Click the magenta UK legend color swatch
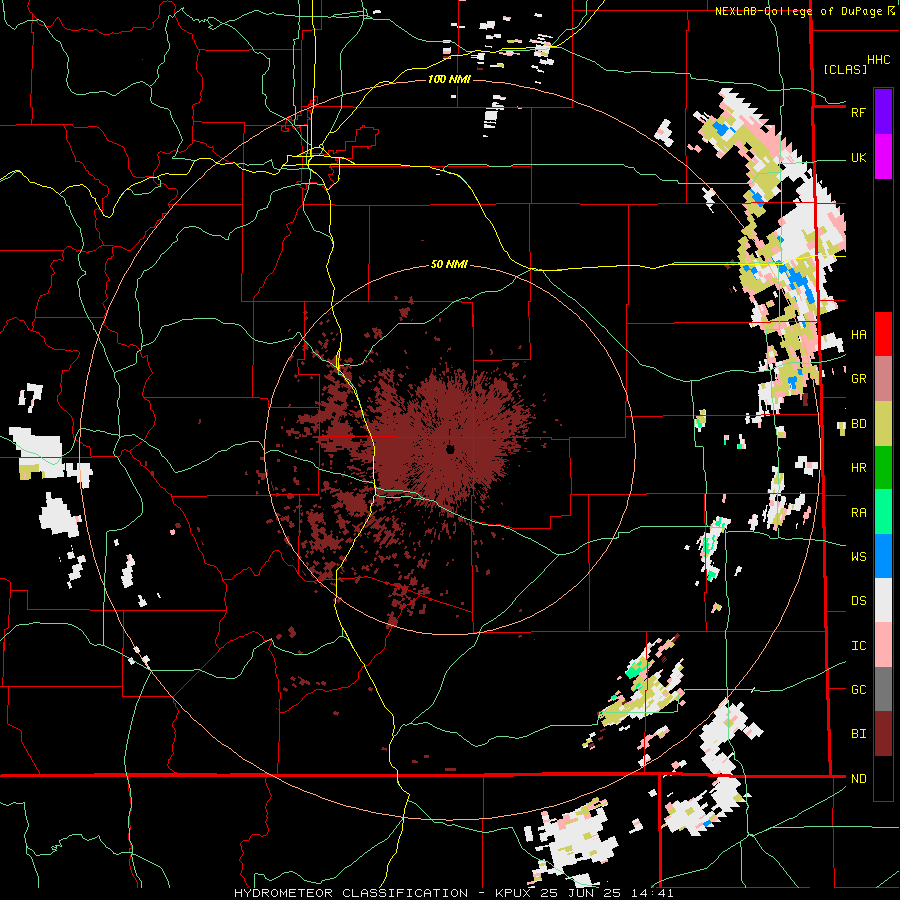This screenshot has width=900, height=900. coord(883,157)
